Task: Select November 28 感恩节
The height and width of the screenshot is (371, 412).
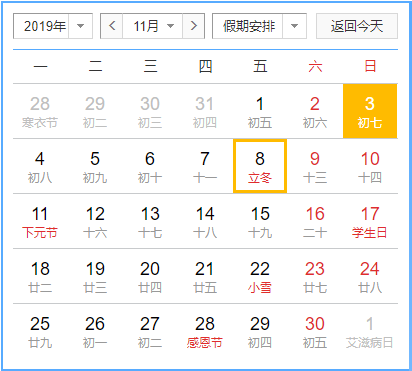Action: pos(205,331)
